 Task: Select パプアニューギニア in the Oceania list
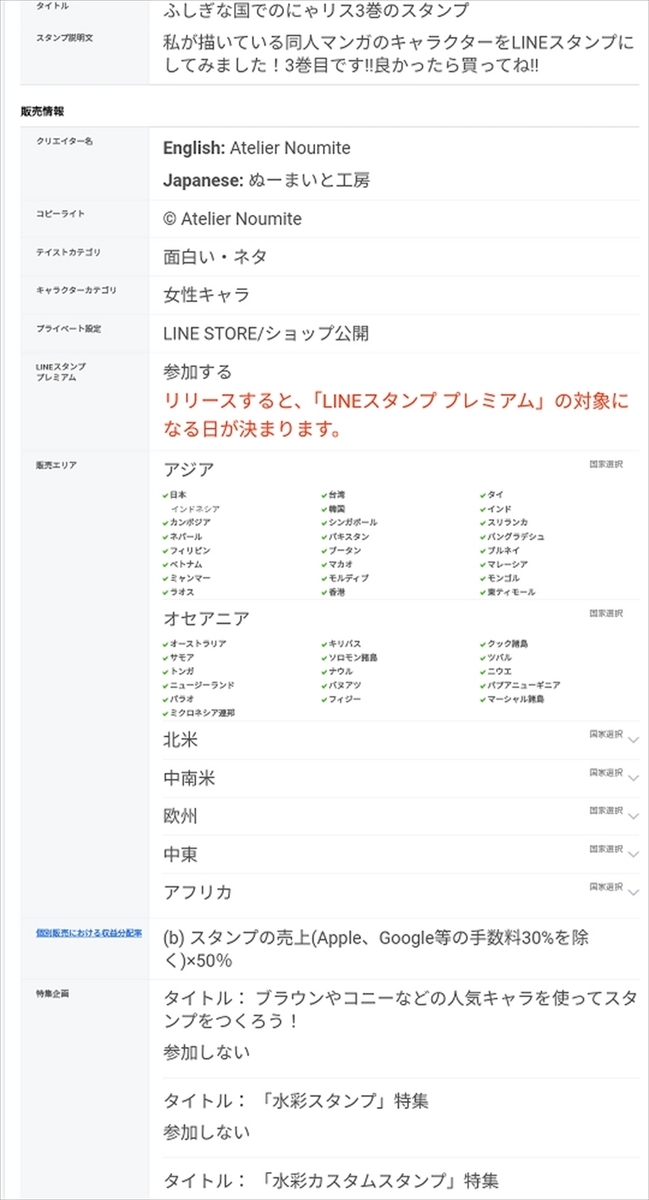520,686
